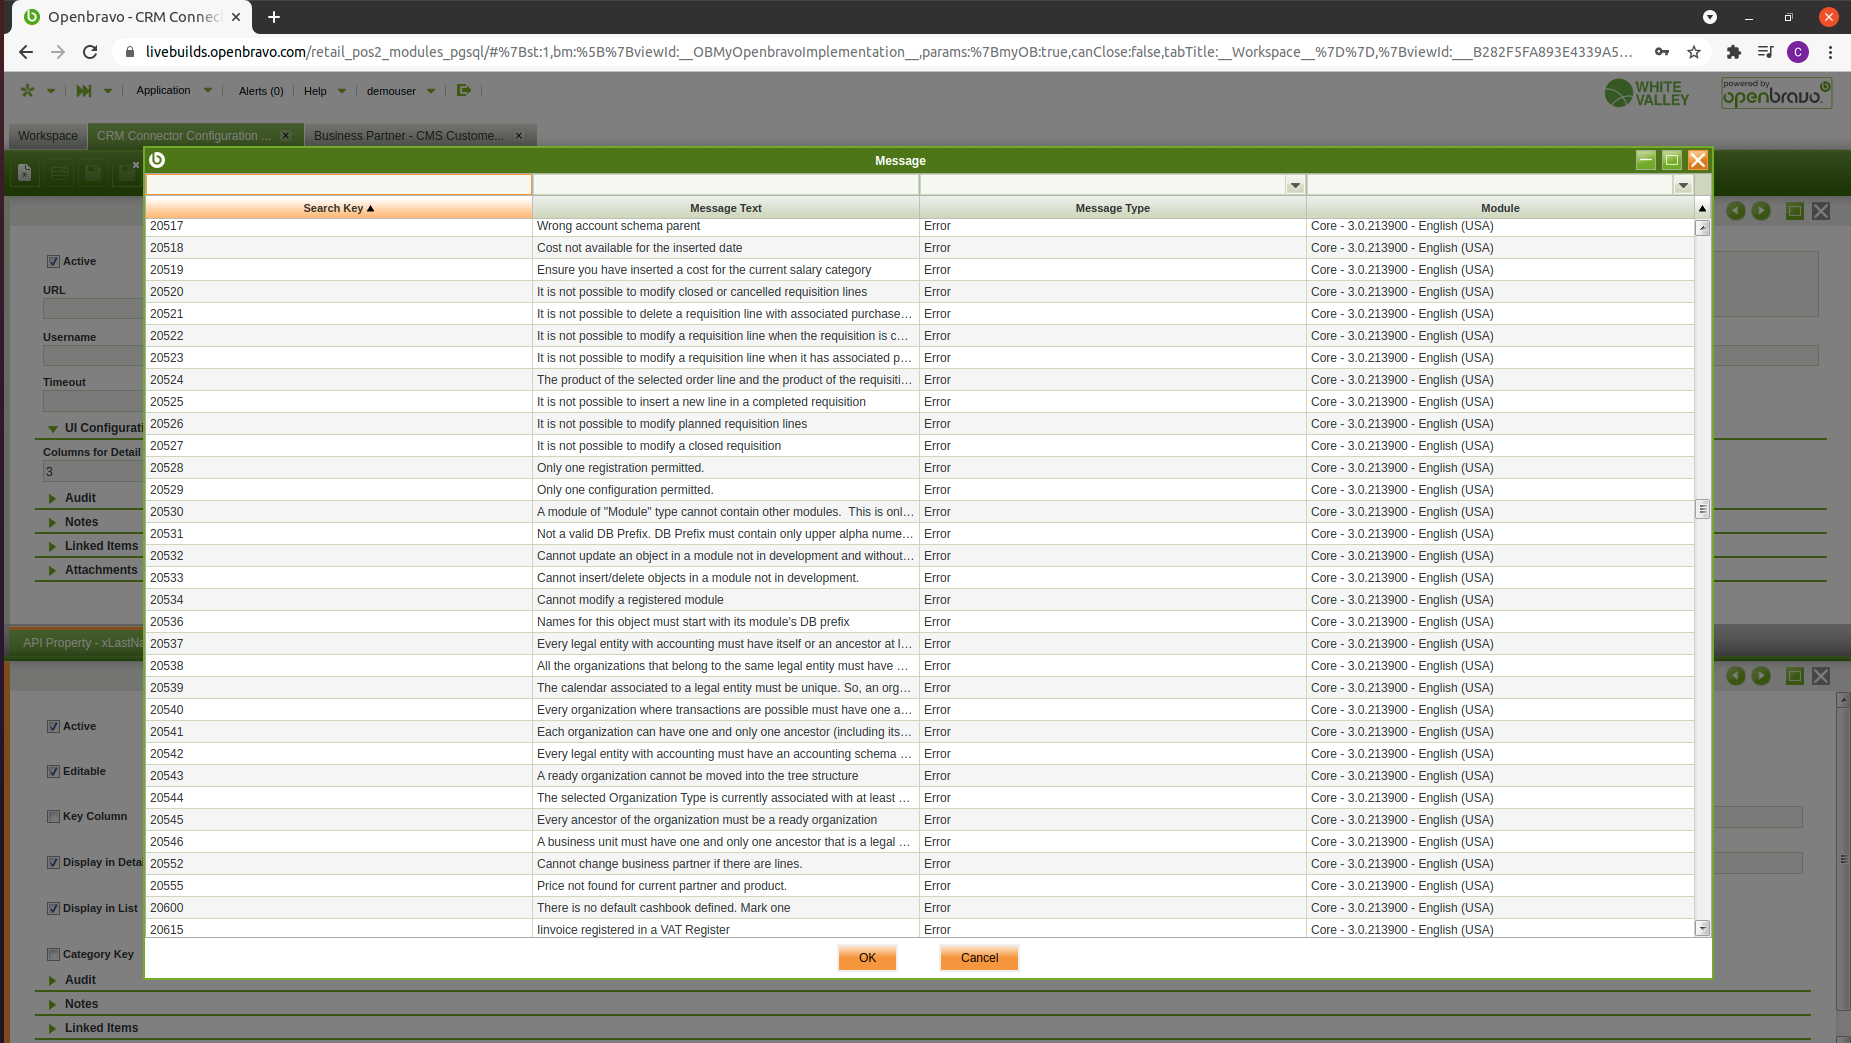Maximize the API Property section
This screenshot has width=1851, height=1043.
pos(1795,676)
